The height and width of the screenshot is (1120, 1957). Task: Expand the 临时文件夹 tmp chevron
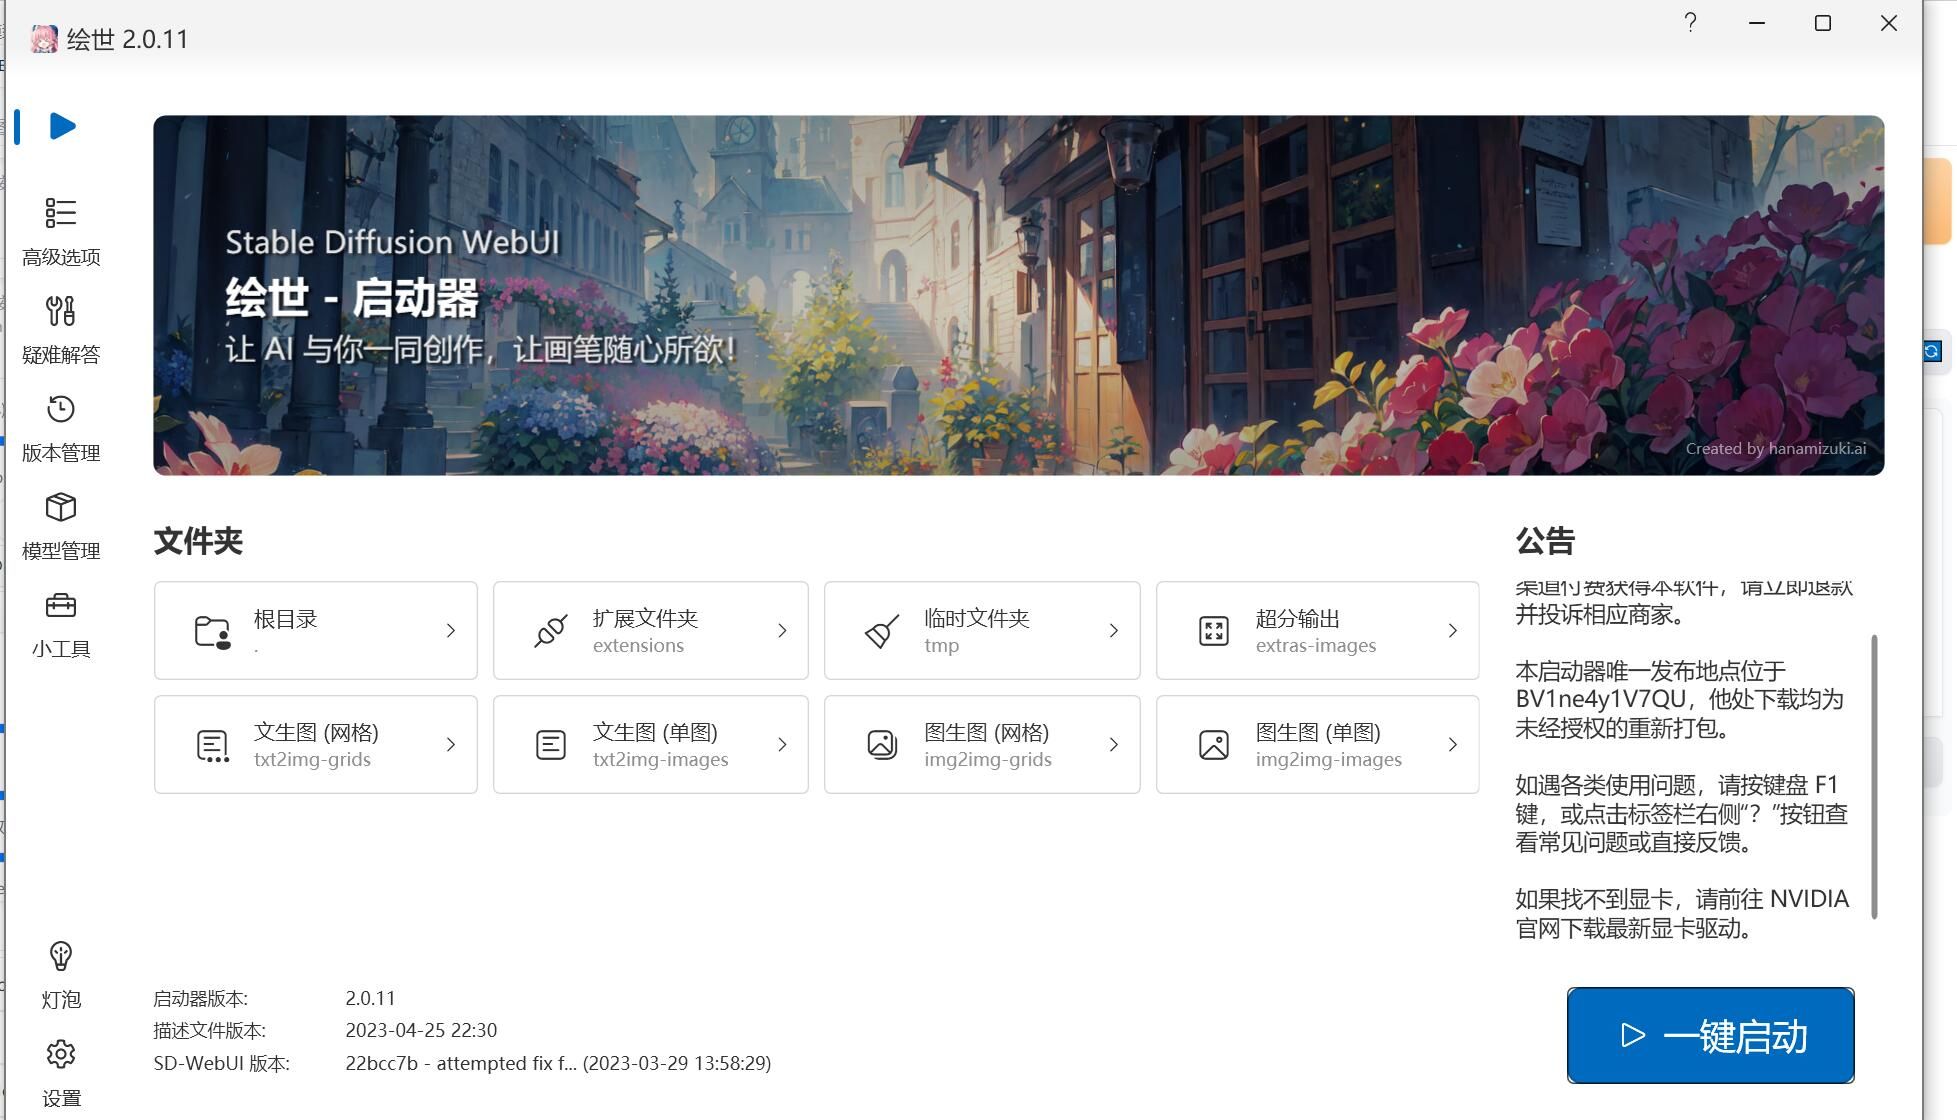[x=1113, y=631]
